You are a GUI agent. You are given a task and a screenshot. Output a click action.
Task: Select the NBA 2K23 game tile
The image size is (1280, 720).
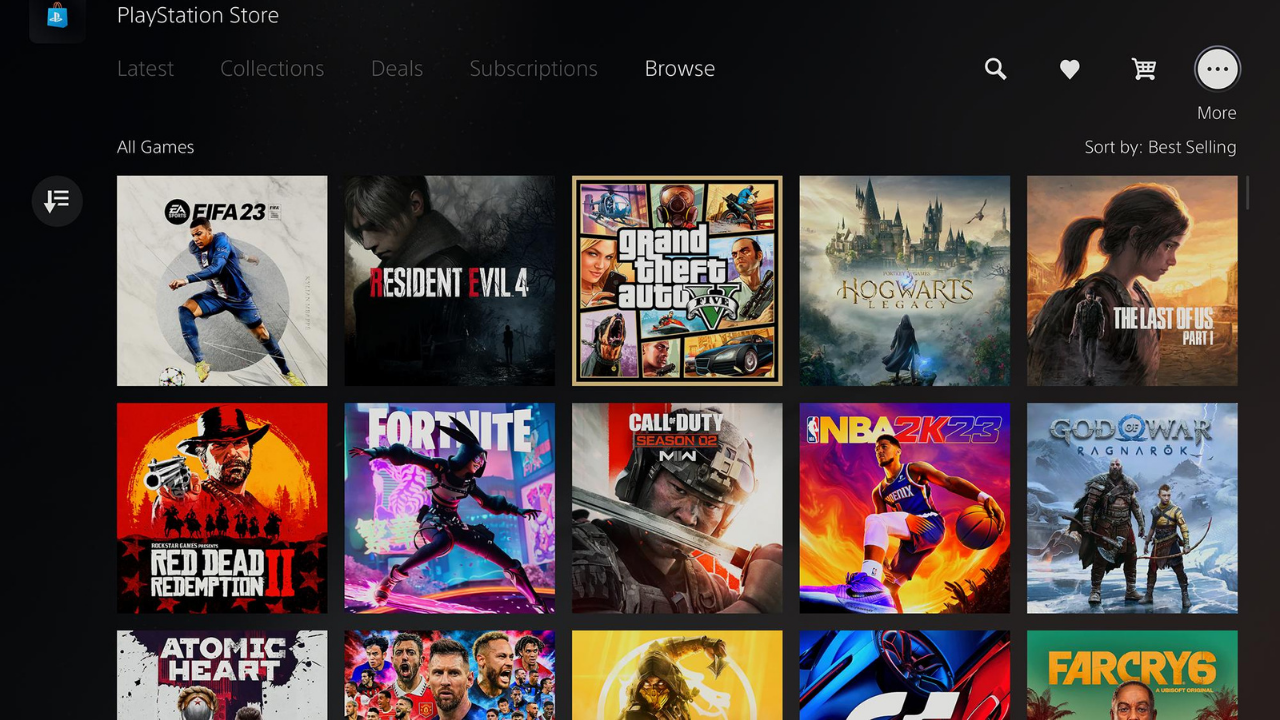pos(905,508)
